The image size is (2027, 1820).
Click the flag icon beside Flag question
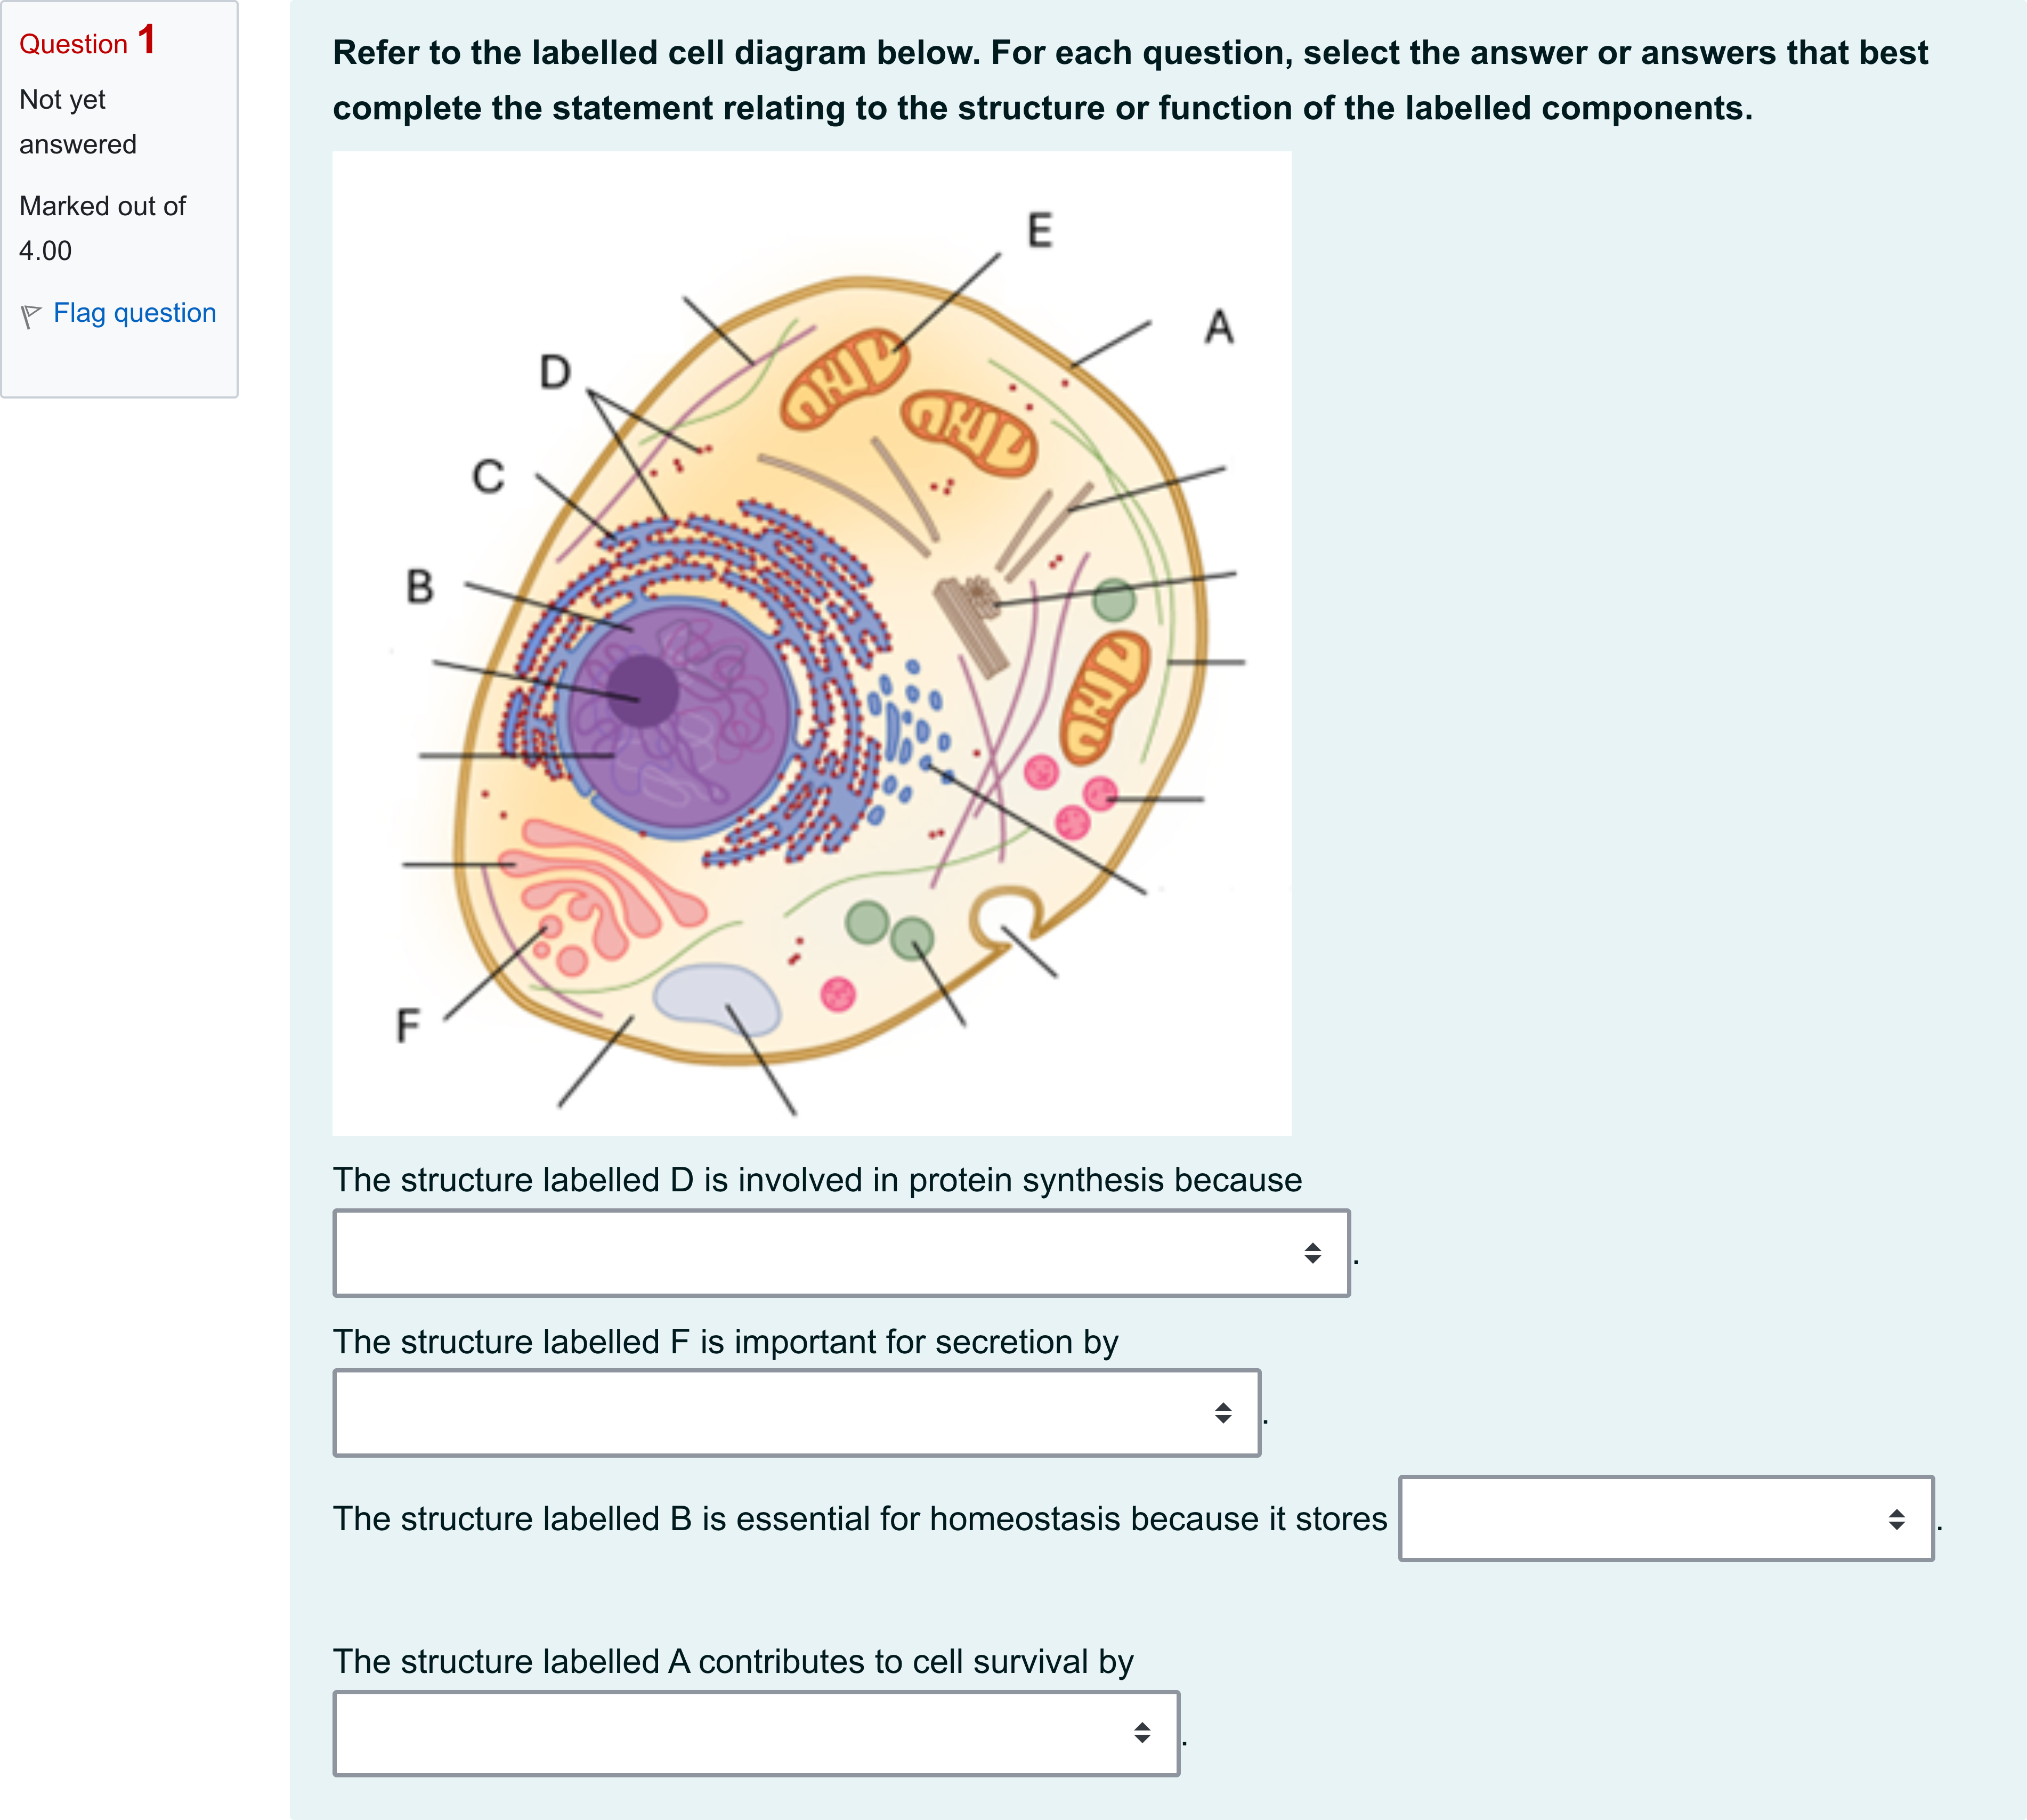(x=30, y=316)
